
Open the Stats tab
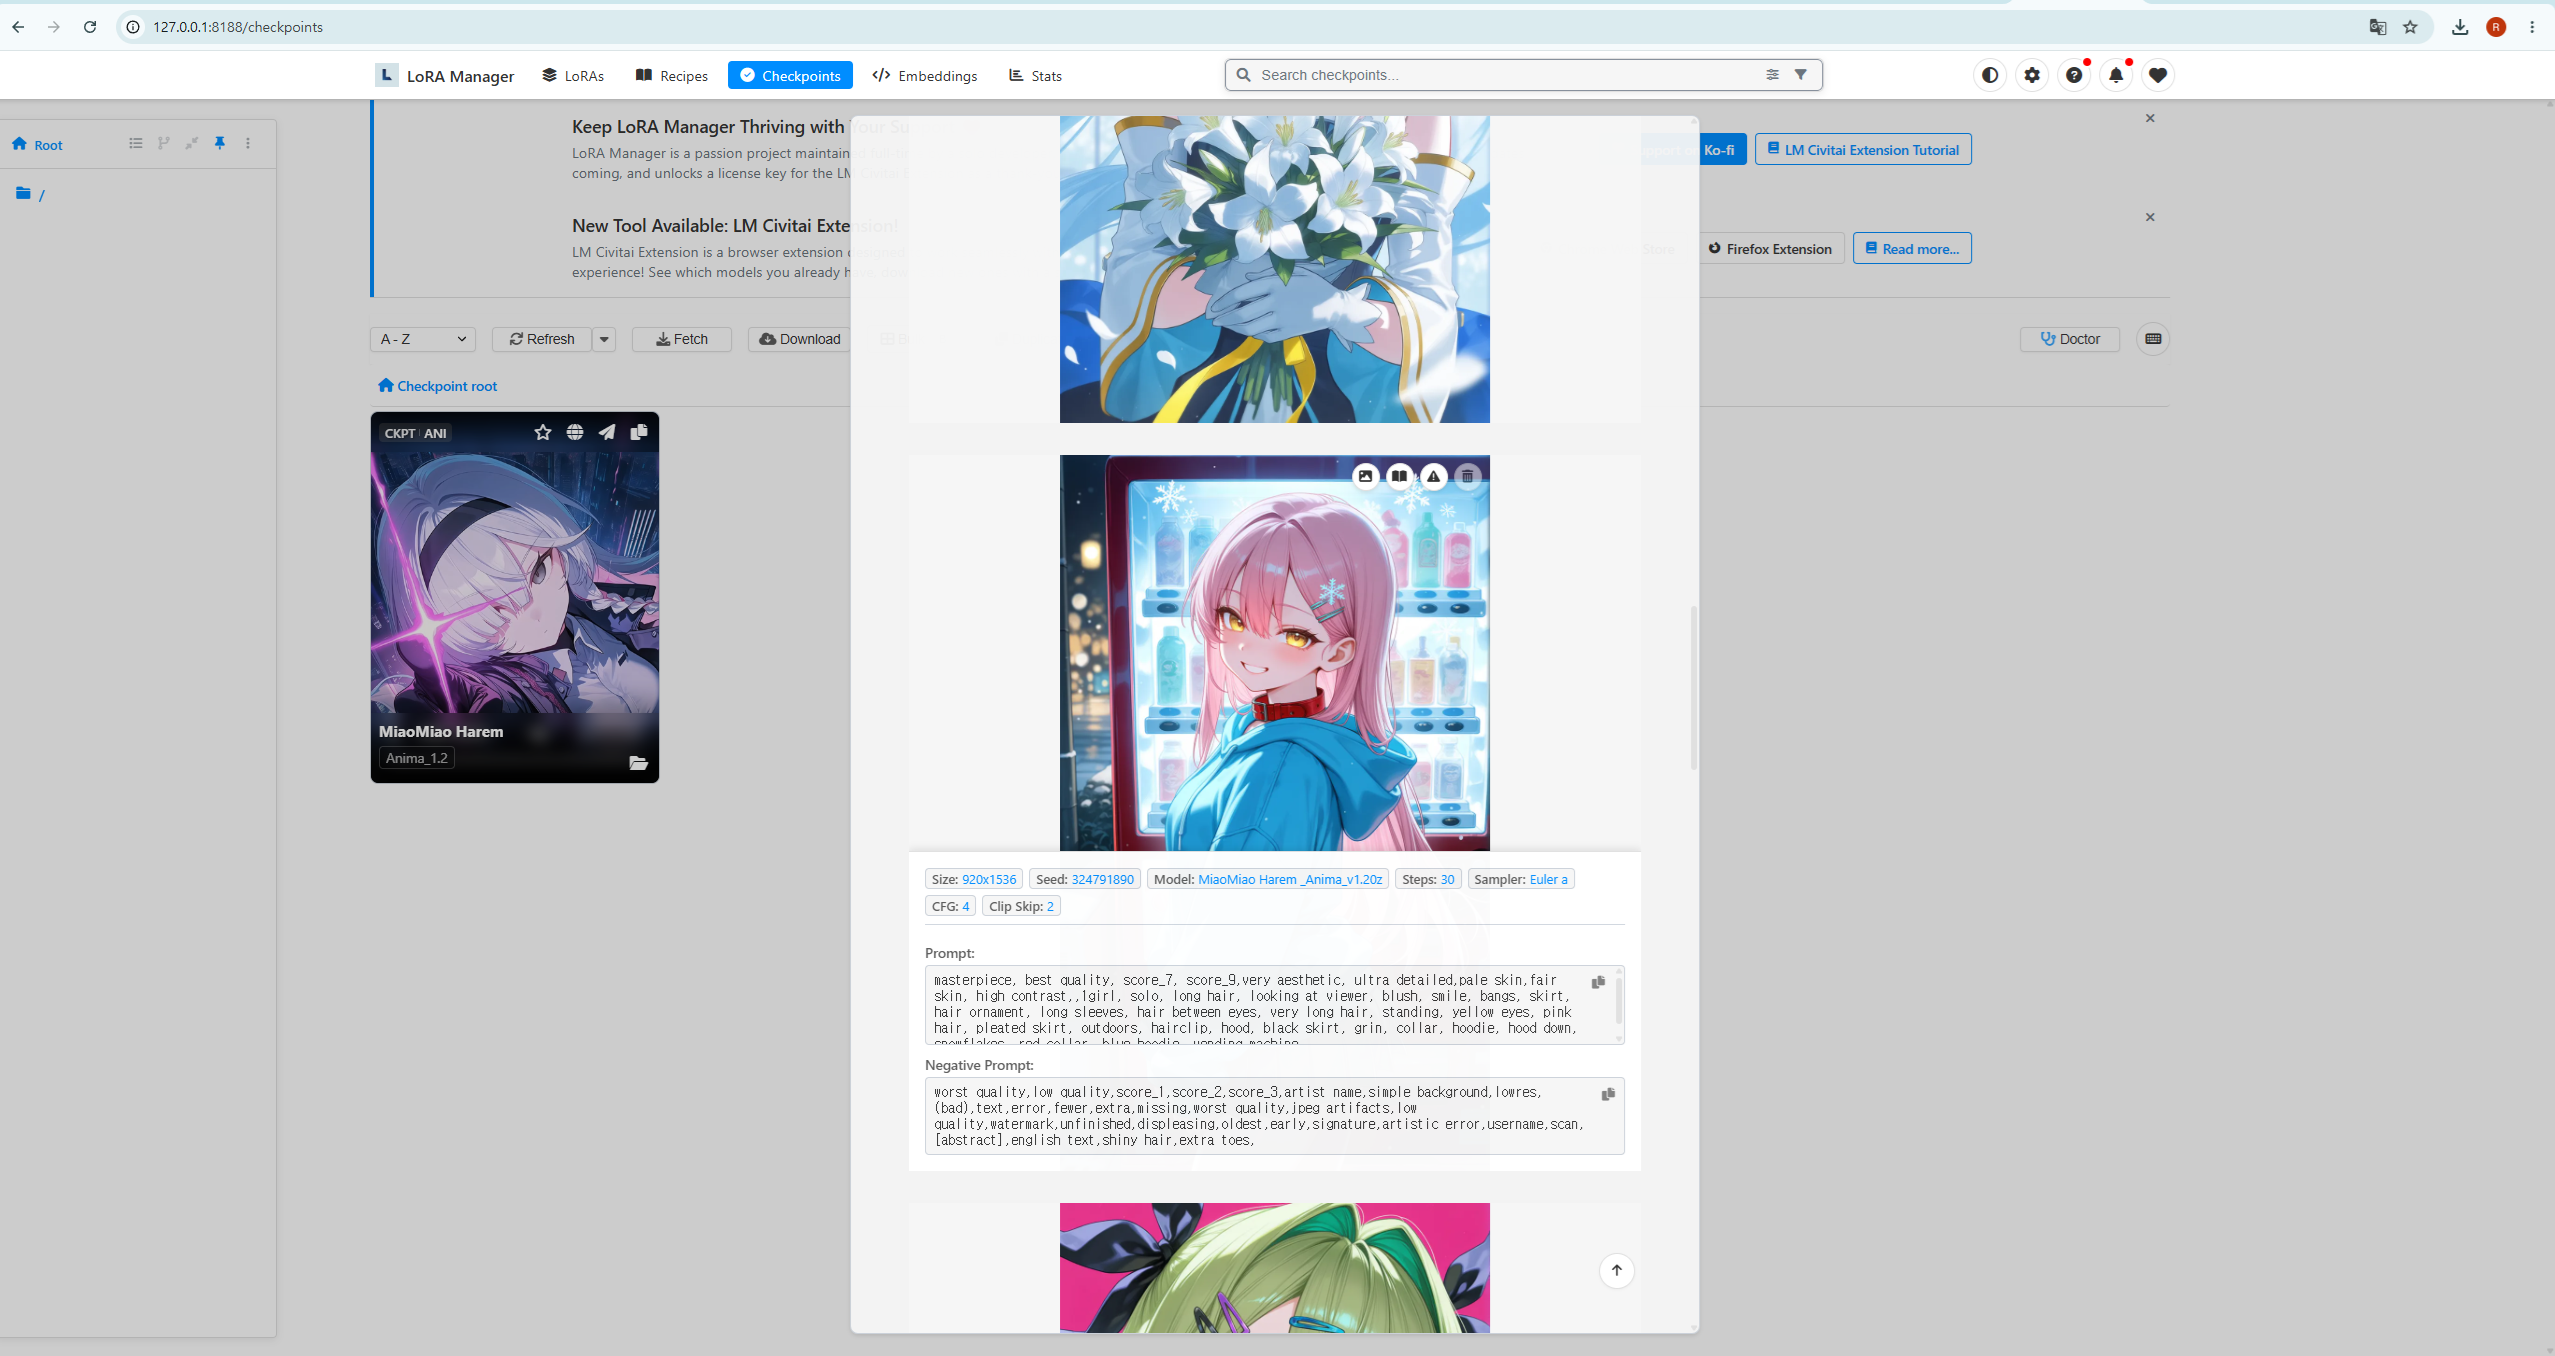1036,76
